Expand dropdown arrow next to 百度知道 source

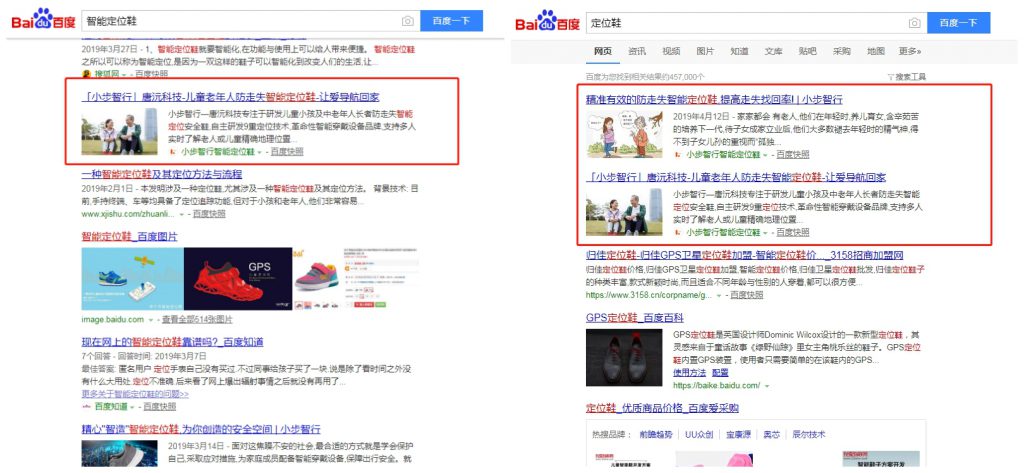coord(133,407)
